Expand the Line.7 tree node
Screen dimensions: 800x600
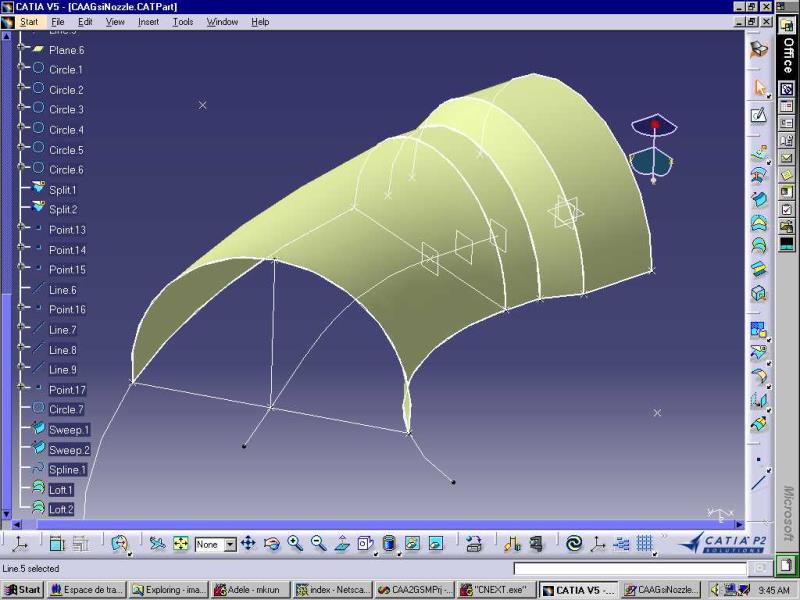point(20,327)
